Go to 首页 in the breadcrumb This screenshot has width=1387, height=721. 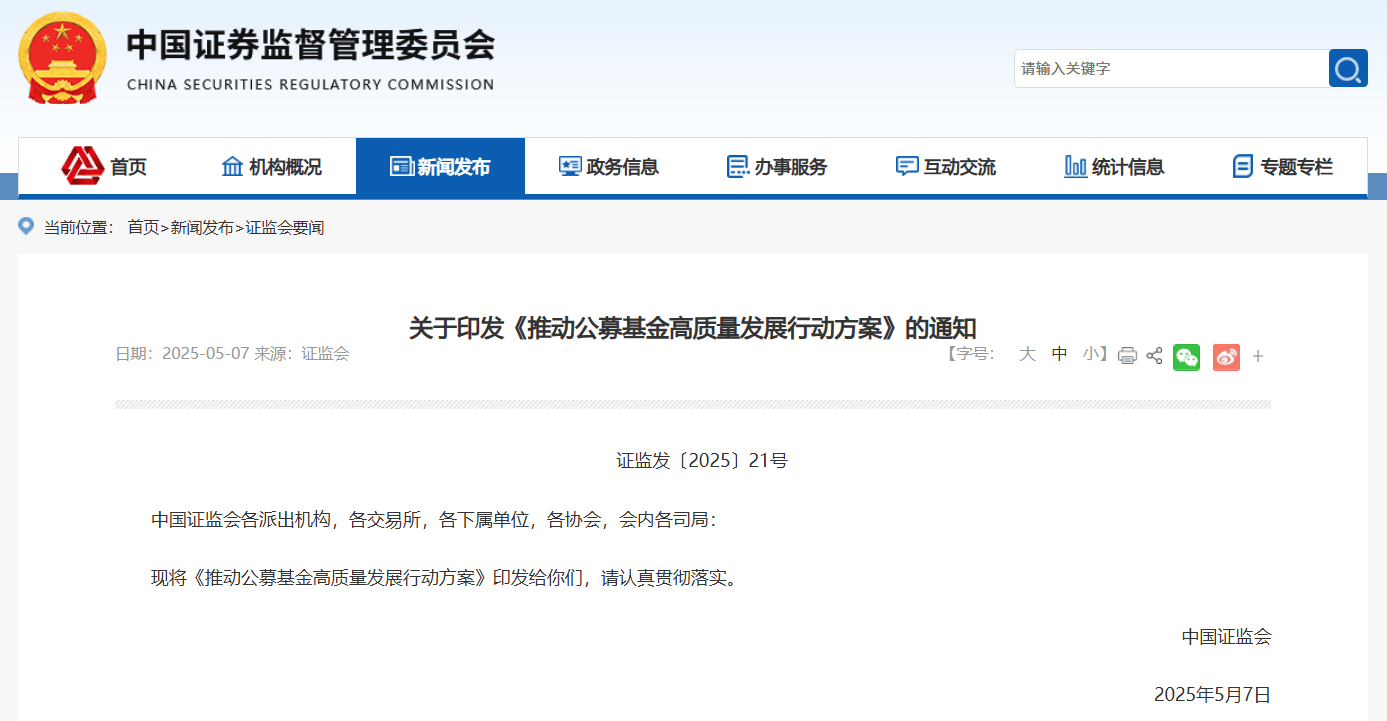pyautogui.click(x=143, y=228)
